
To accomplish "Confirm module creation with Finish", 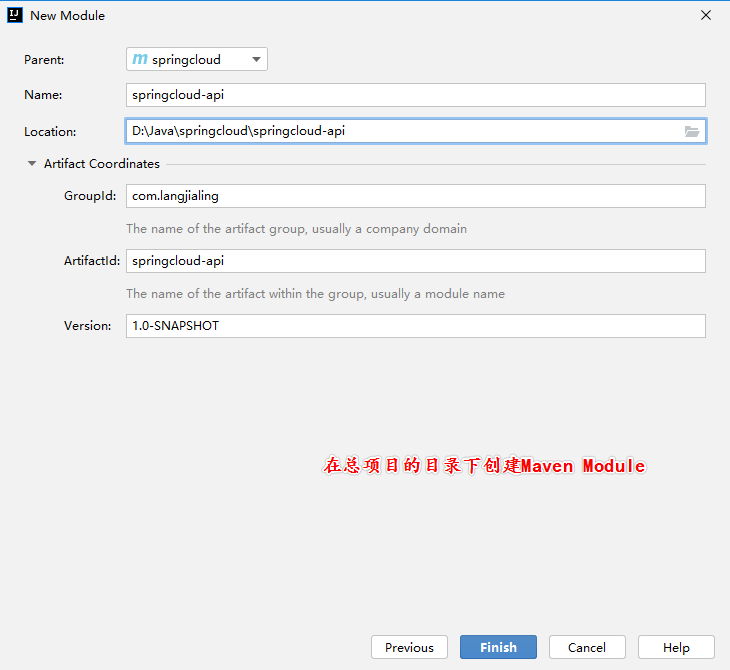I will tap(498, 647).
